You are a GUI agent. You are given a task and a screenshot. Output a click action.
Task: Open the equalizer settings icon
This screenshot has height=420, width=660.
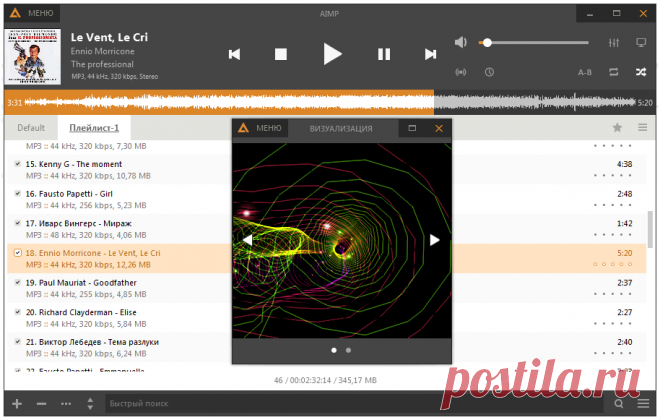614,43
